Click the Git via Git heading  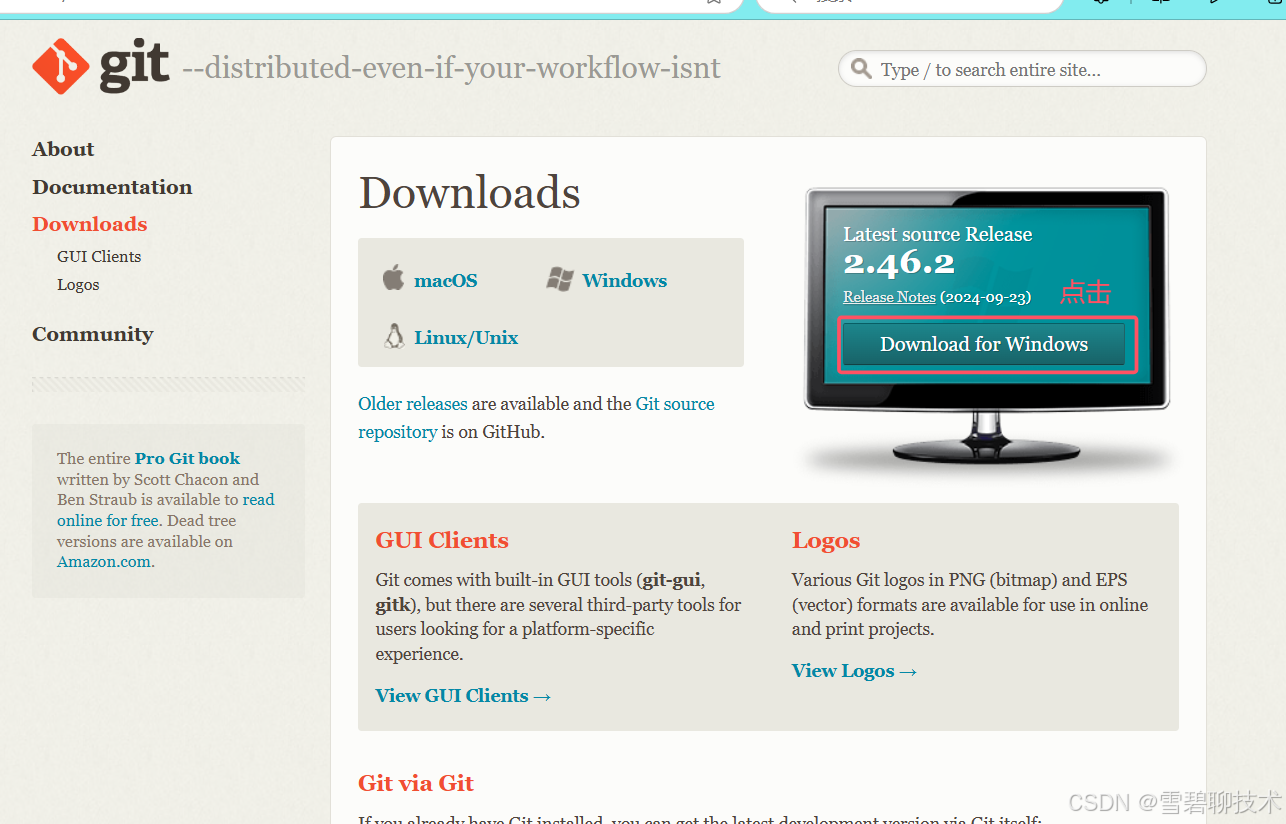click(x=416, y=783)
